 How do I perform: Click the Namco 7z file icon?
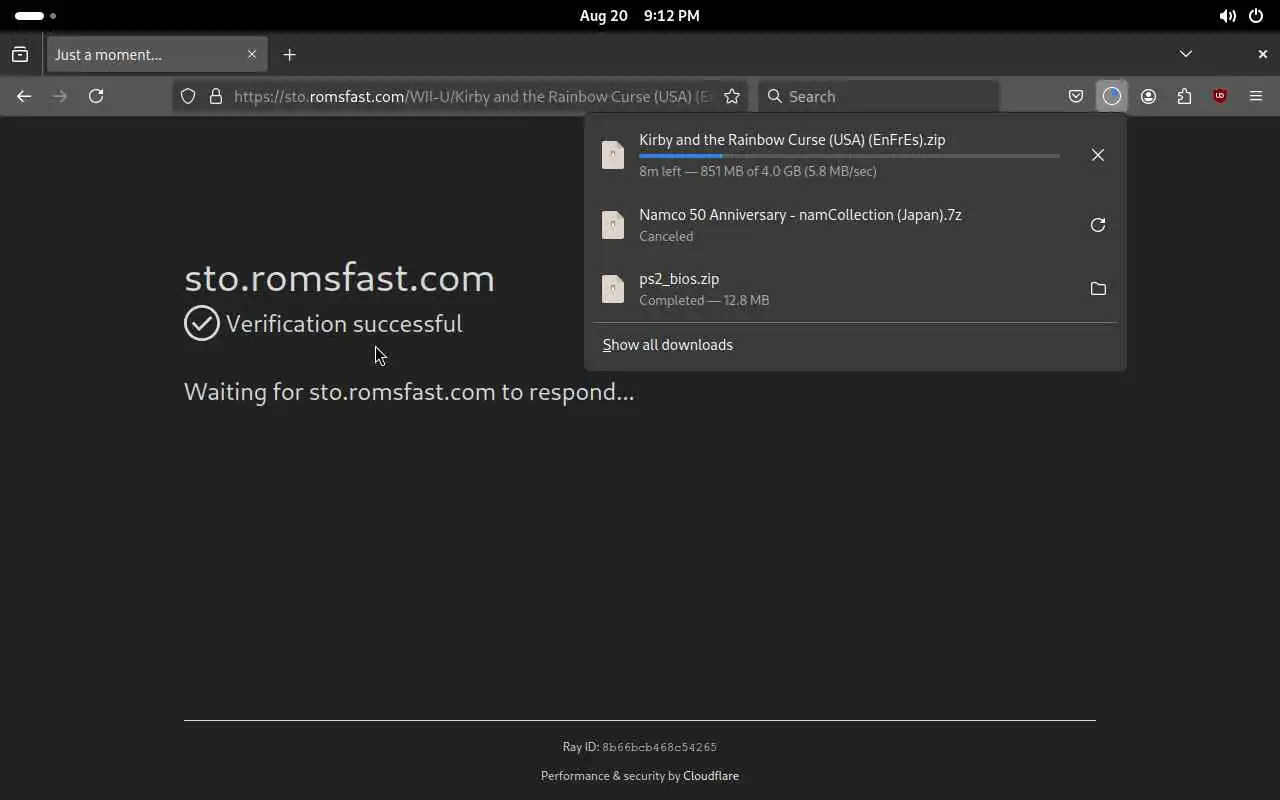613,225
